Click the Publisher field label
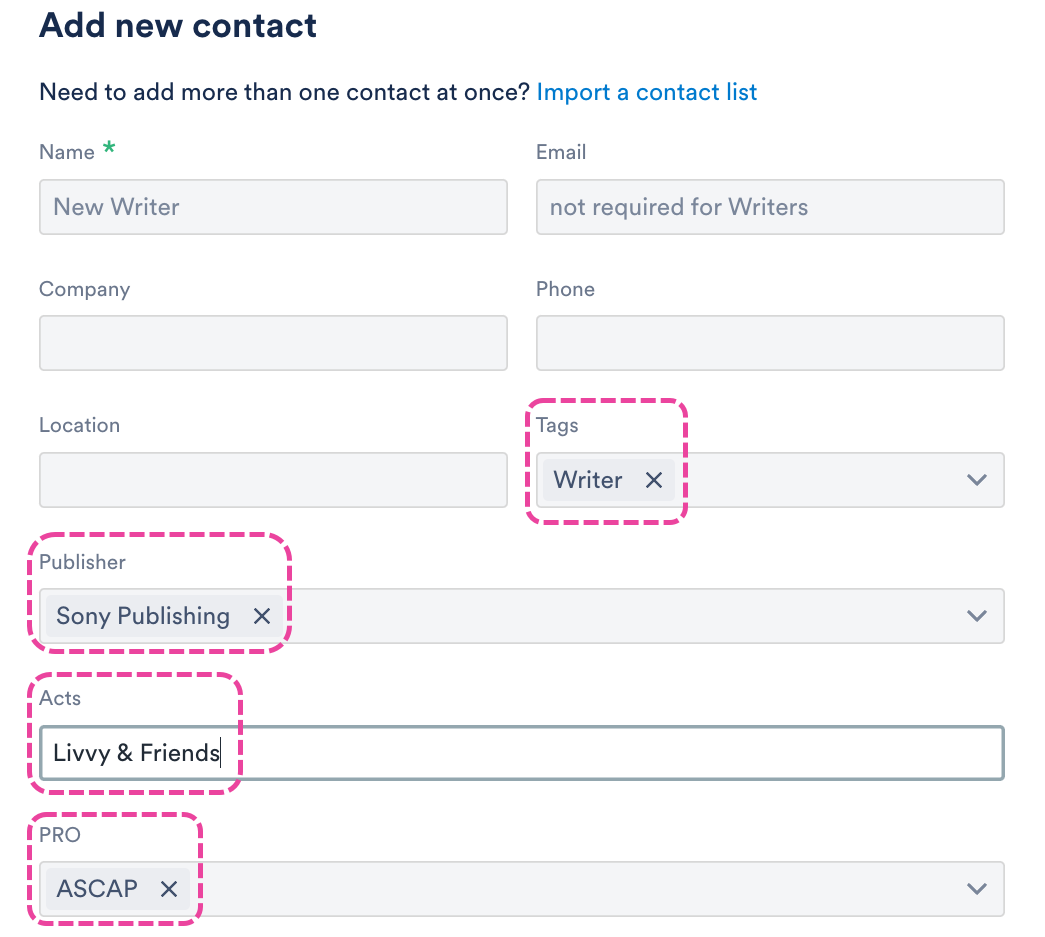Image resolution: width=1045 pixels, height=937 pixels. (82, 562)
